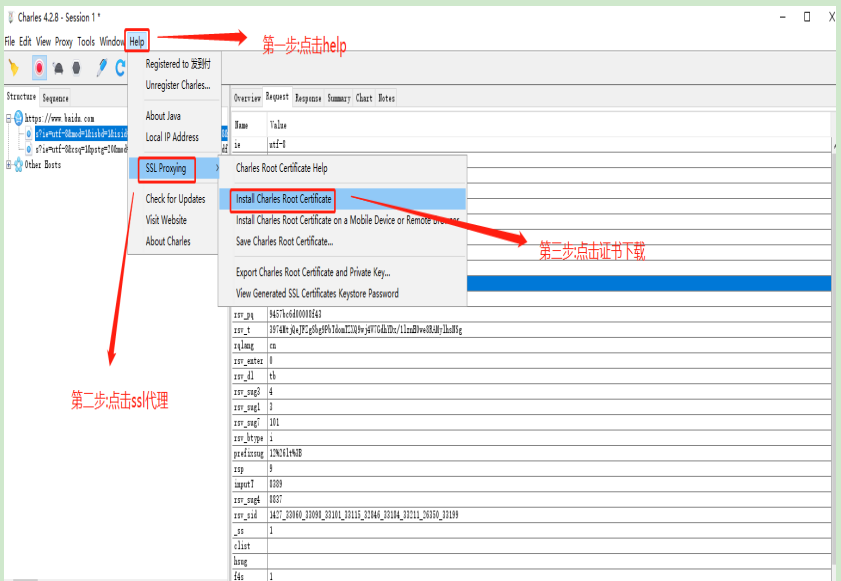Click the rqlang row with value cn

click(x=532, y=345)
